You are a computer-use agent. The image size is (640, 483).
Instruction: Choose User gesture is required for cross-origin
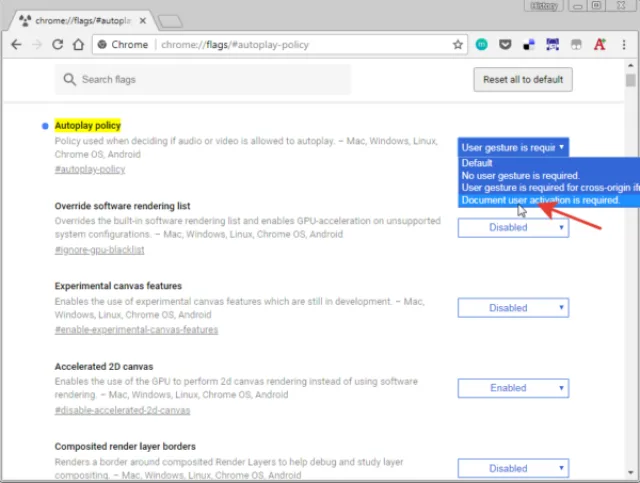coord(549,188)
